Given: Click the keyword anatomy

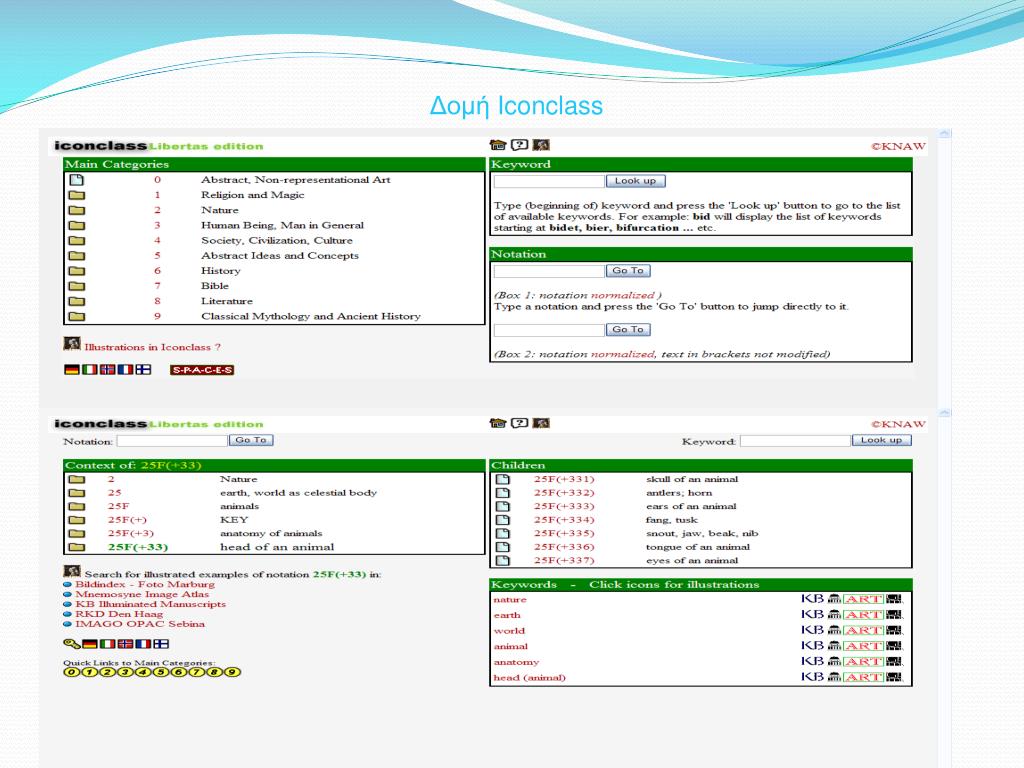Looking at the screenshot, I should click(x=516, y=662).
